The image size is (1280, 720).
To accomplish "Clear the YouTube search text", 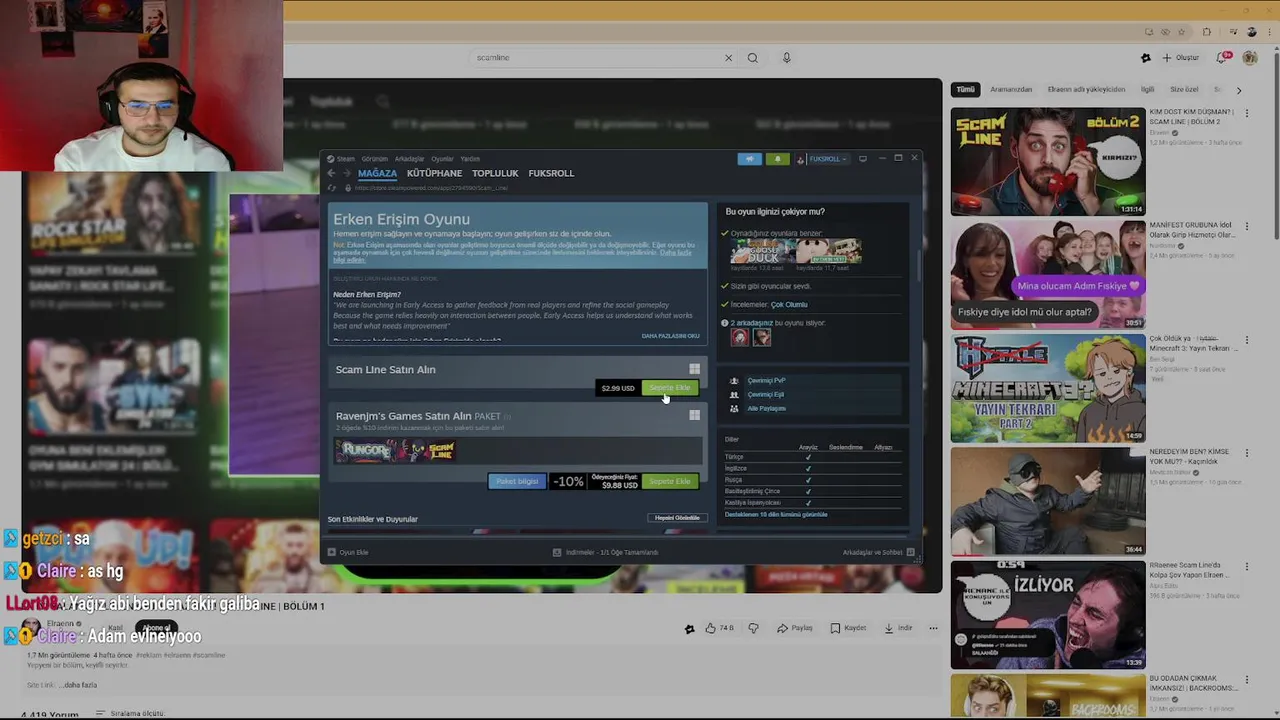I will click(728, 58).
